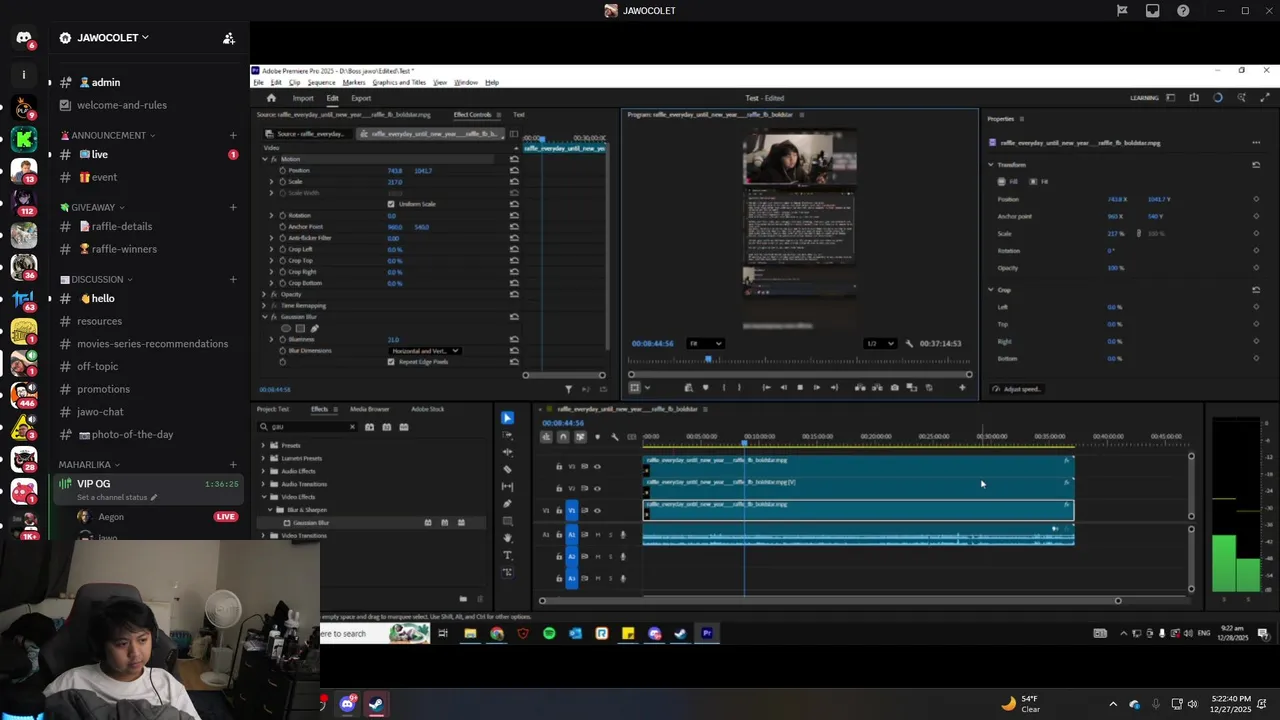1280x720 pixels.
Task: Open the JAWOCOLET server dropdown in Discord
Action: [x=113, y=38]
